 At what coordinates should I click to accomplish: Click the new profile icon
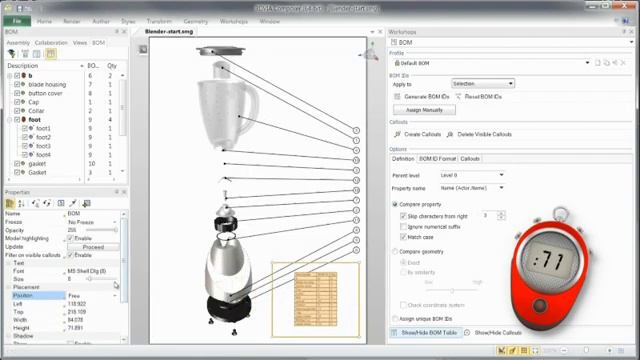coord(598,63)
